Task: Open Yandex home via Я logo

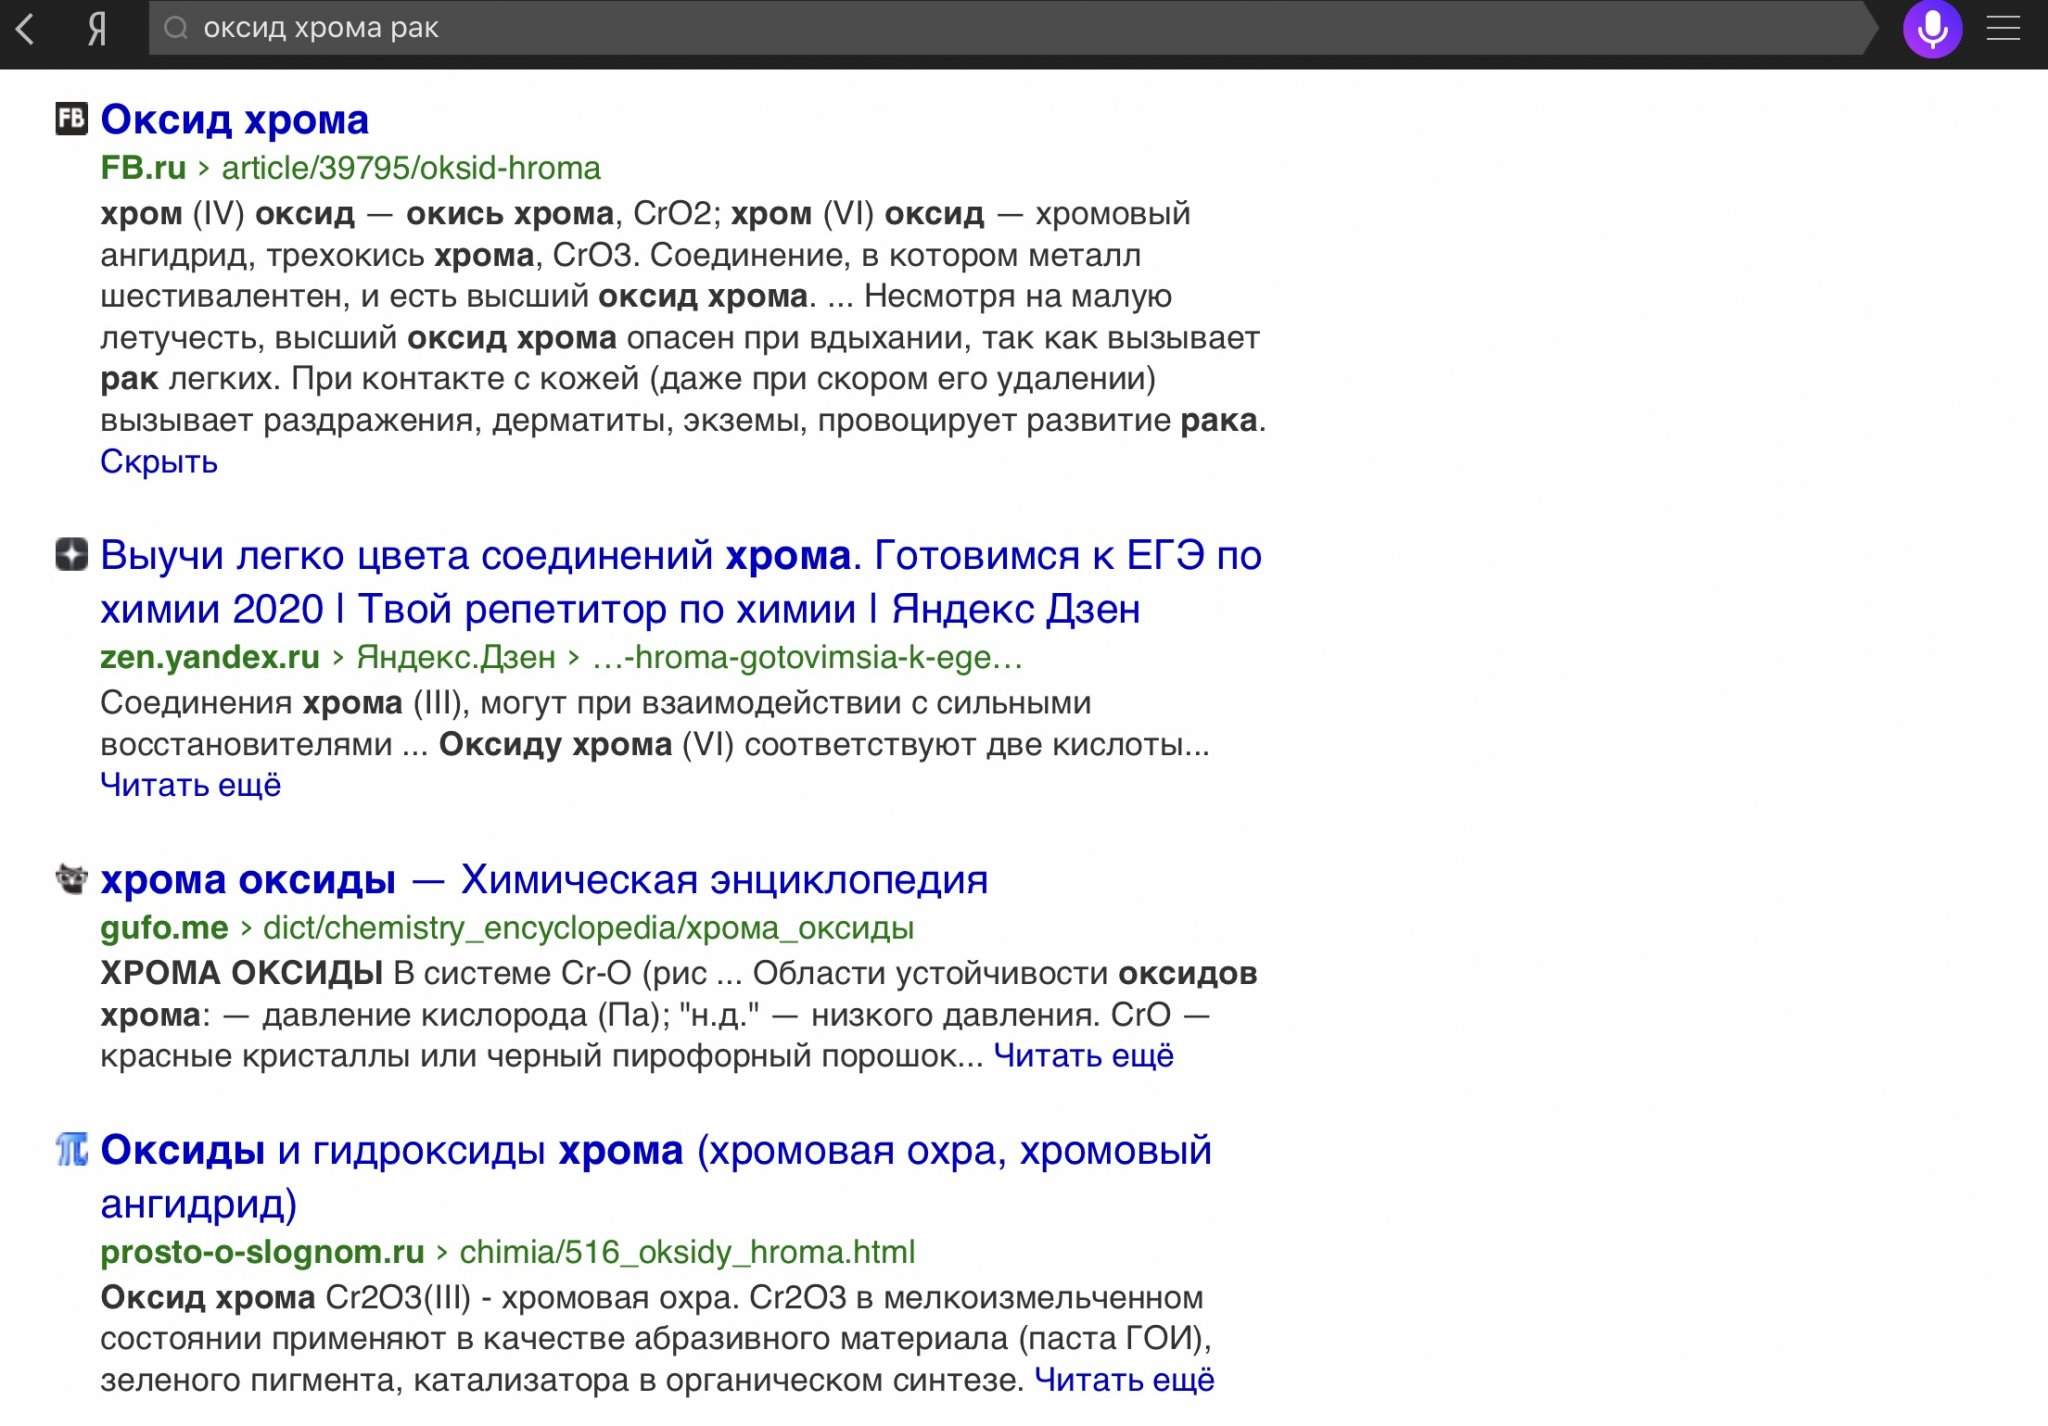Action: pyautogui.click(x=96, y=29)
